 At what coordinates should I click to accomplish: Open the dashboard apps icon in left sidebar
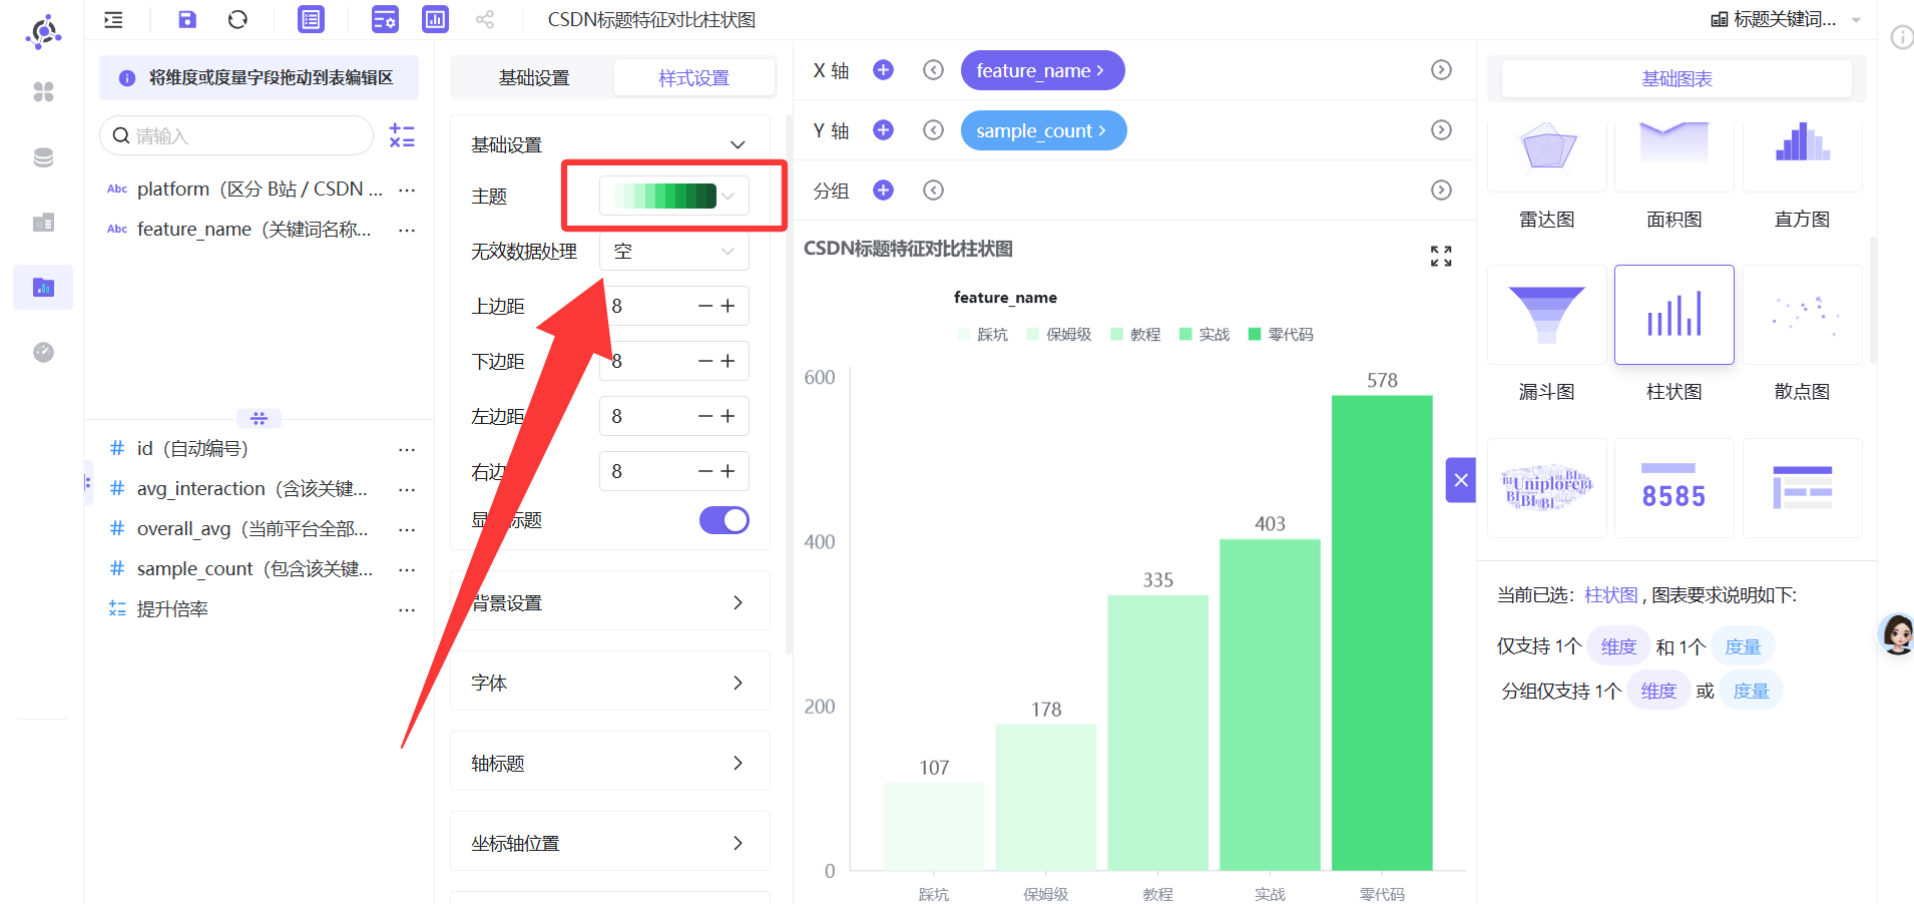(x=43, y=92)
